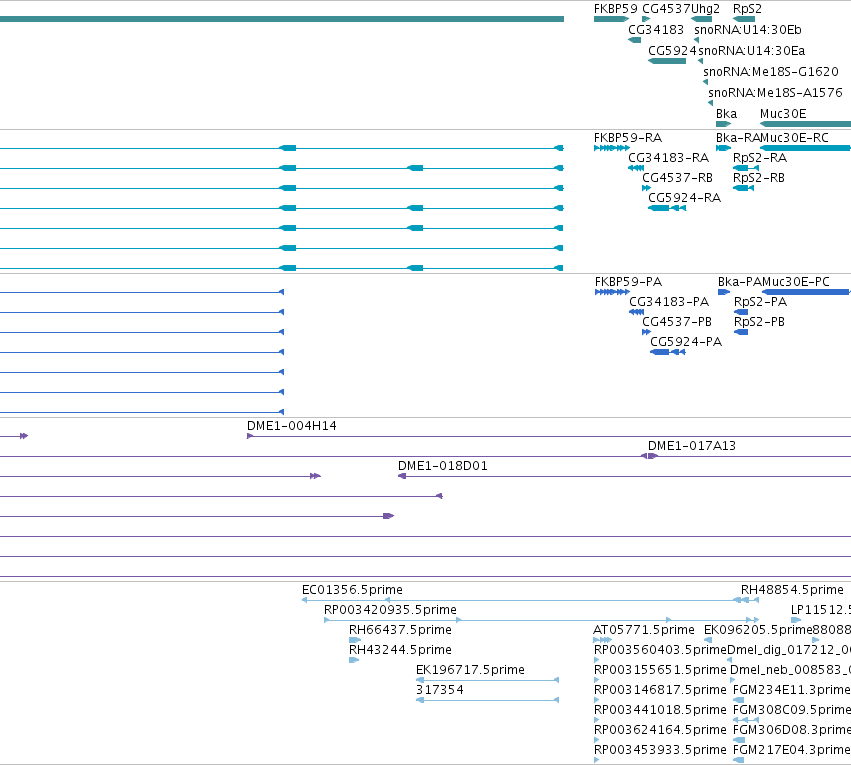Click the EK096205.5prime EST label
851x765 pixels.
758,630
